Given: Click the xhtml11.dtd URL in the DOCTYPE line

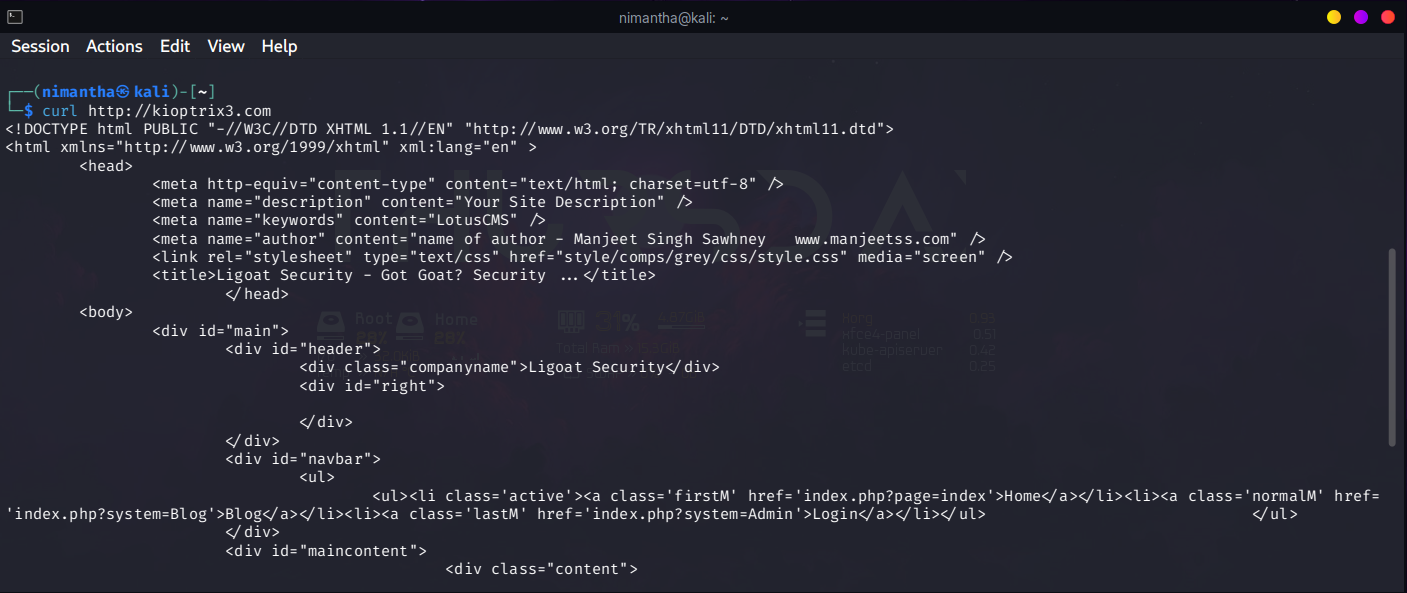Looking at the screenshot, I should click(678, 129).
